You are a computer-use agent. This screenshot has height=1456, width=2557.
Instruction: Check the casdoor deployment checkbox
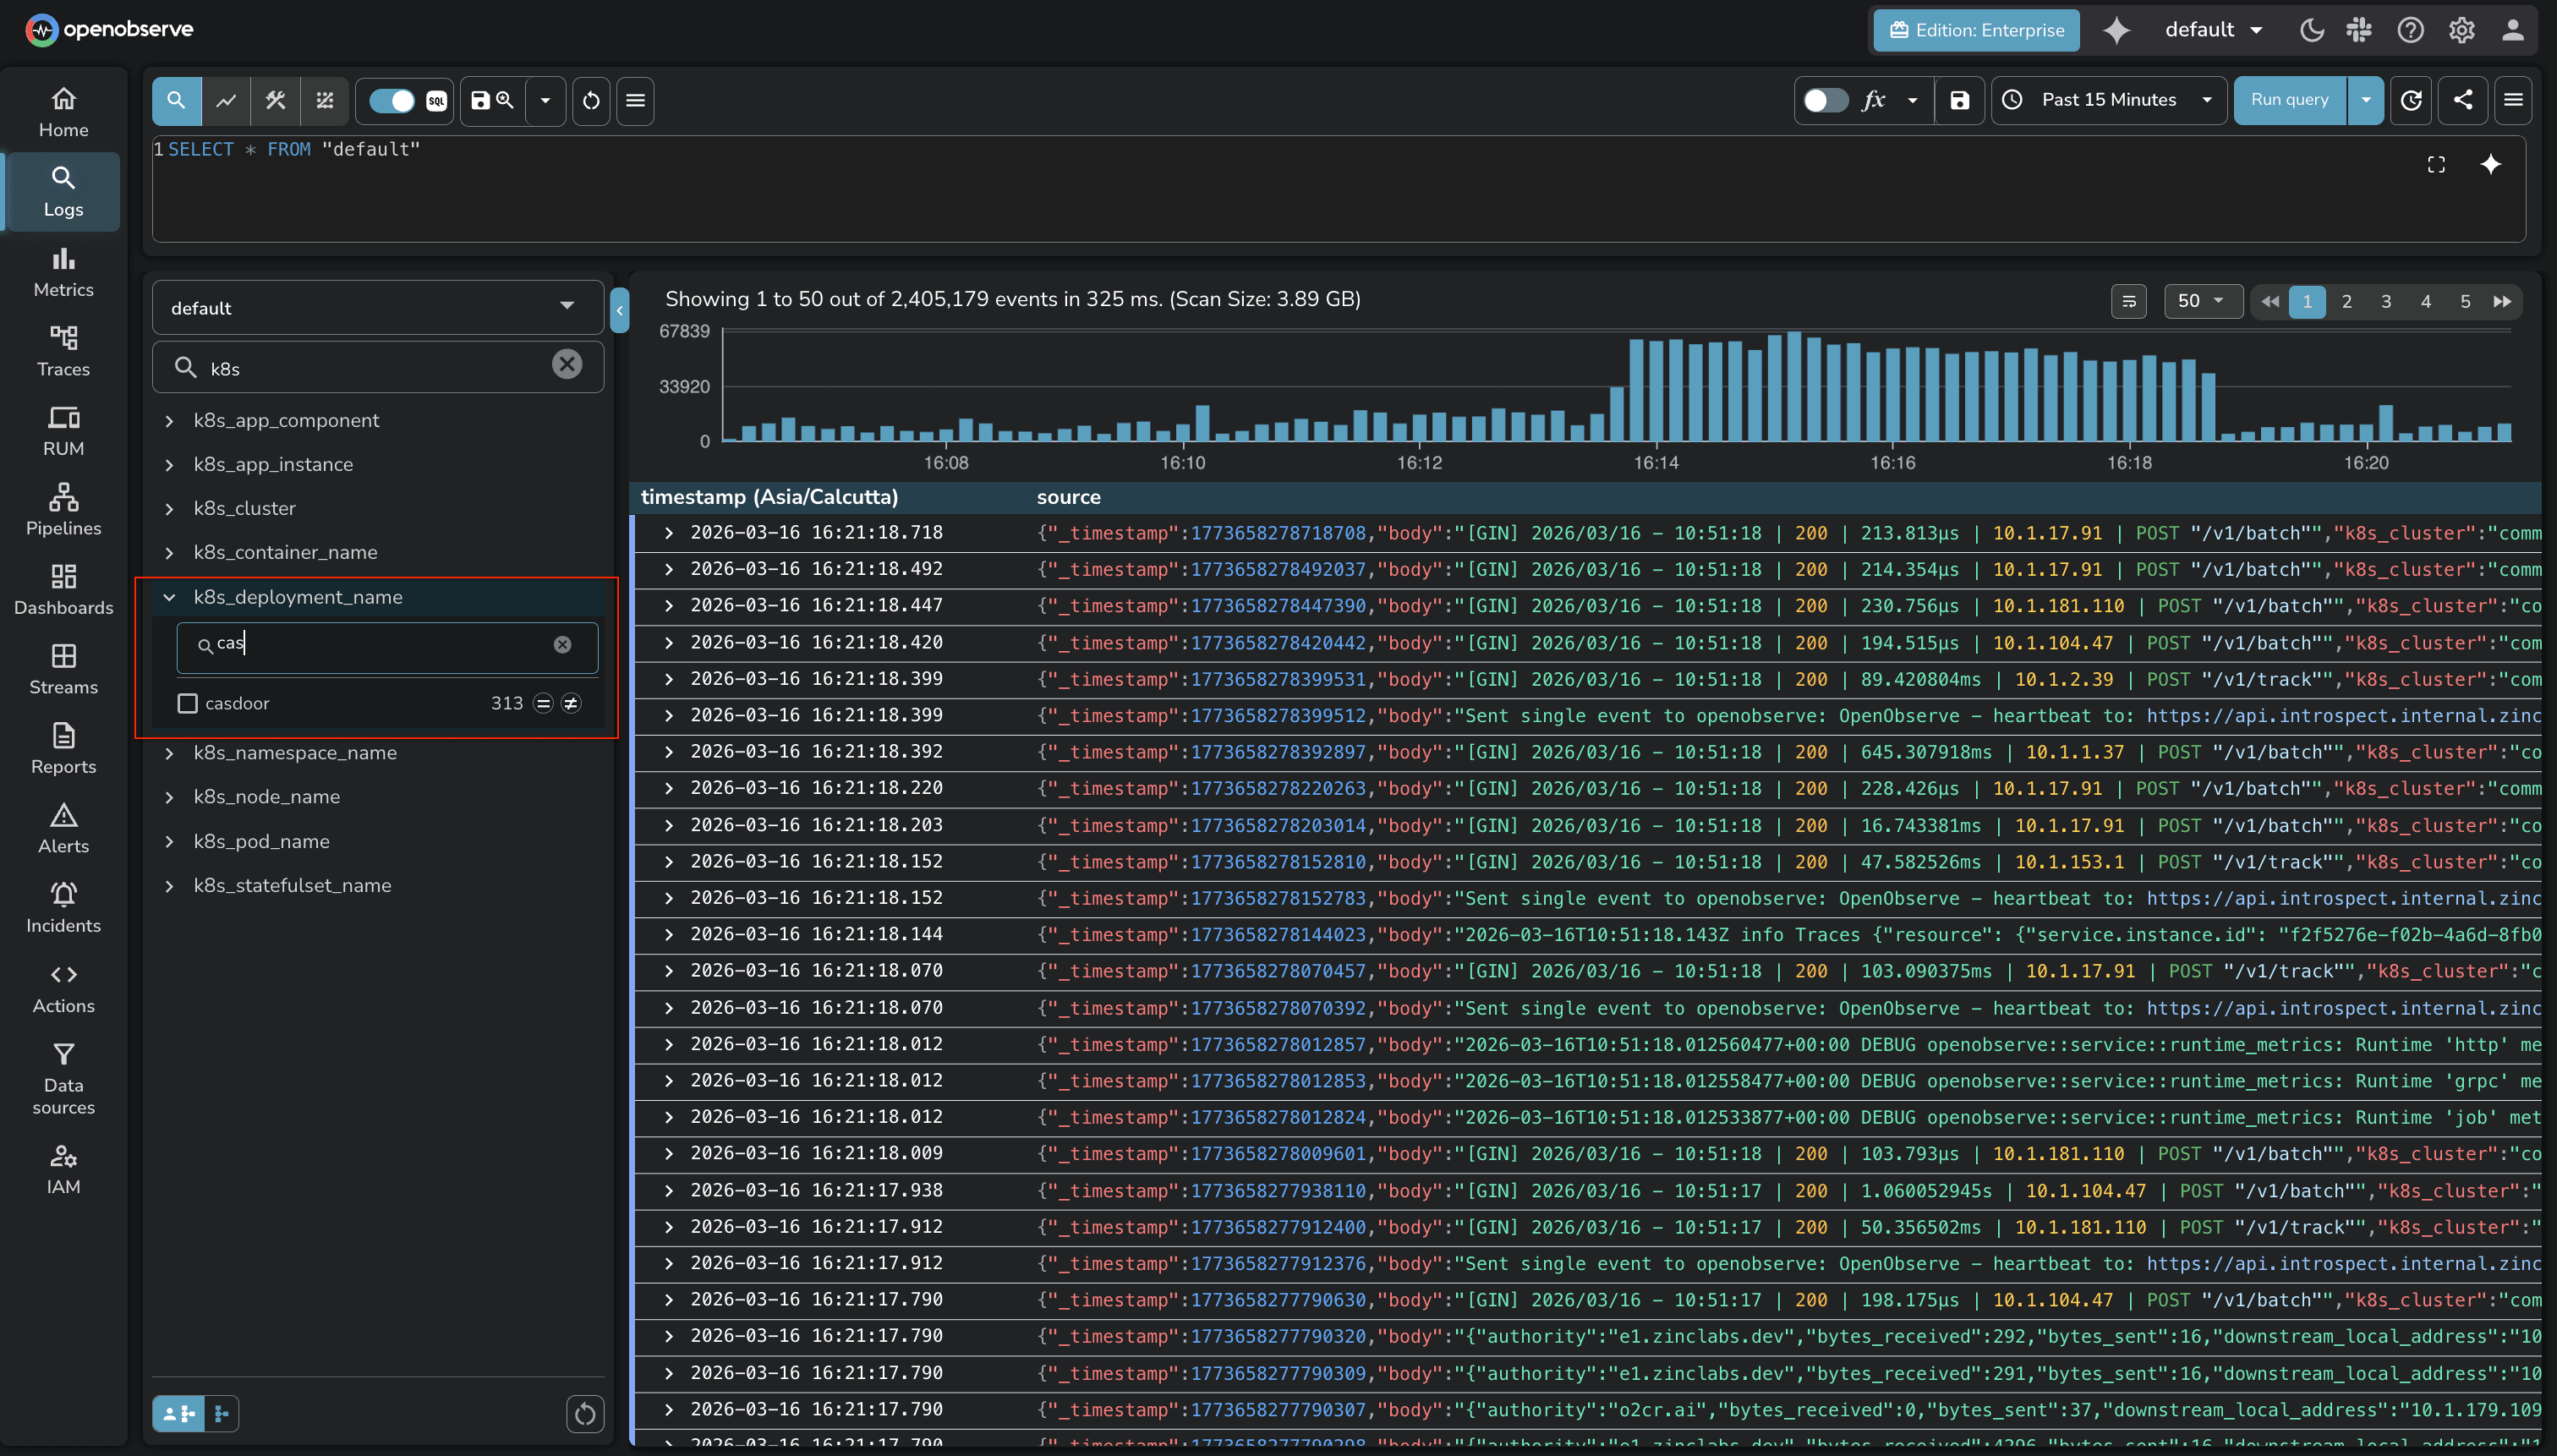187,703
